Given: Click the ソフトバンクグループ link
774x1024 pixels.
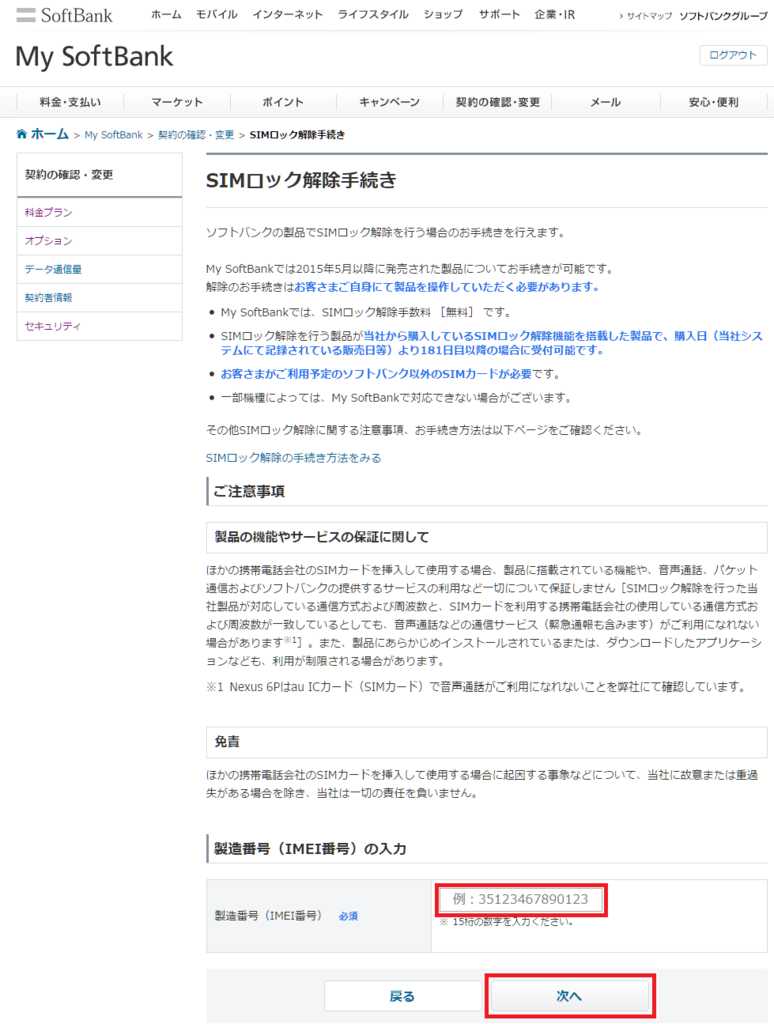Looking at the screenshot, I should (x=723, y=16).
